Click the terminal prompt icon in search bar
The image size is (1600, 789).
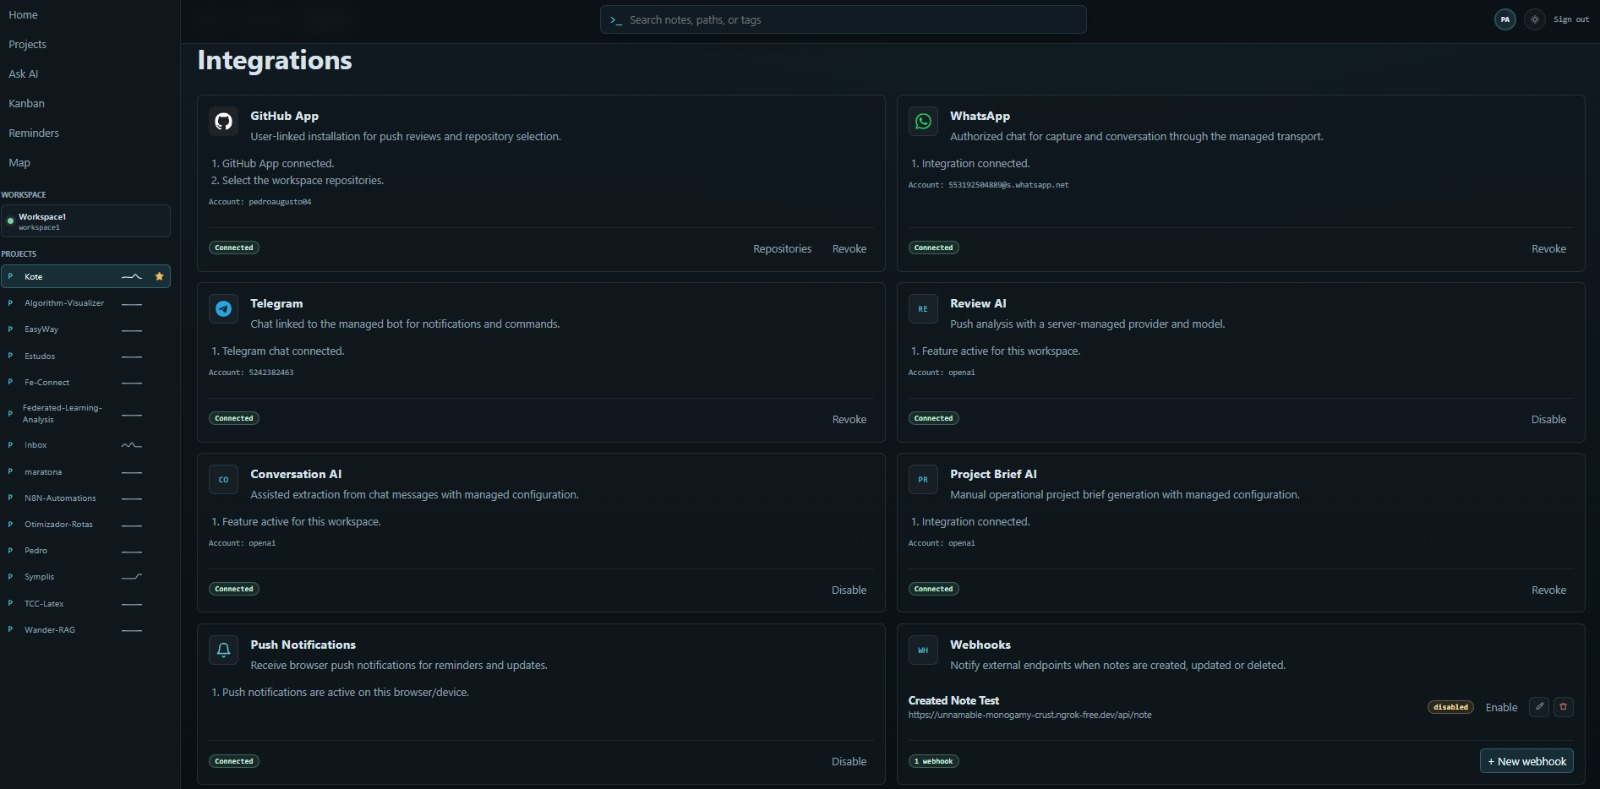616,20
